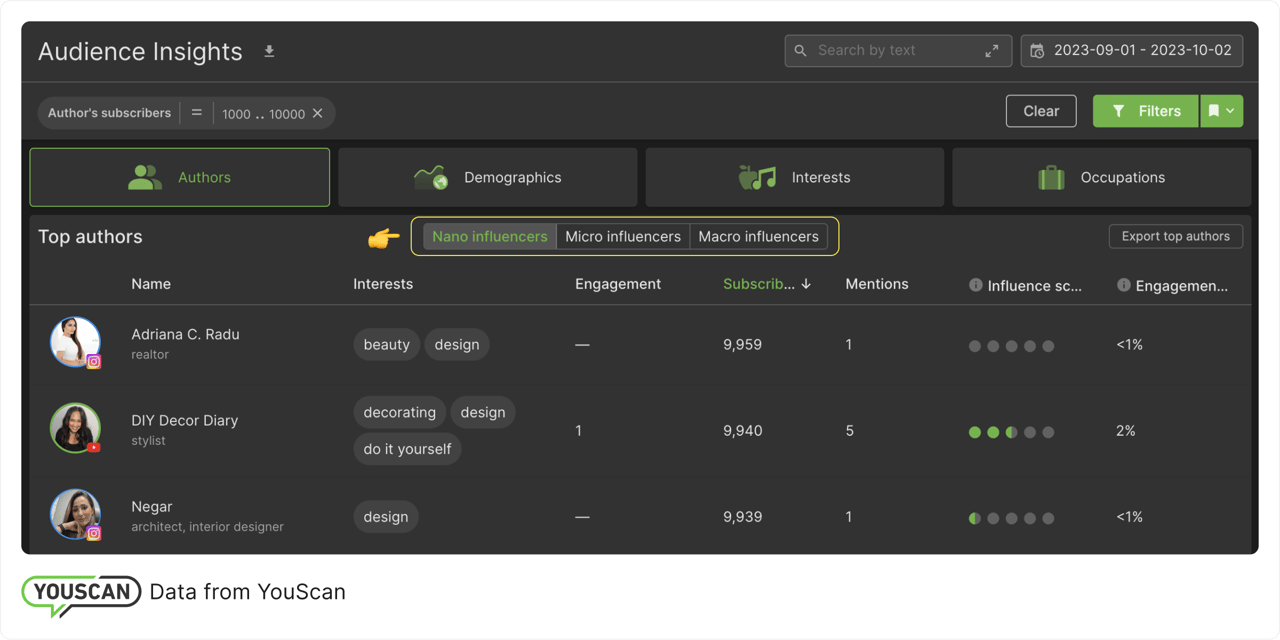Screen dimensions: 1280x640
Task: Select the Nano influencers segment
Action: pyautogui.click(x=489, y=237)
